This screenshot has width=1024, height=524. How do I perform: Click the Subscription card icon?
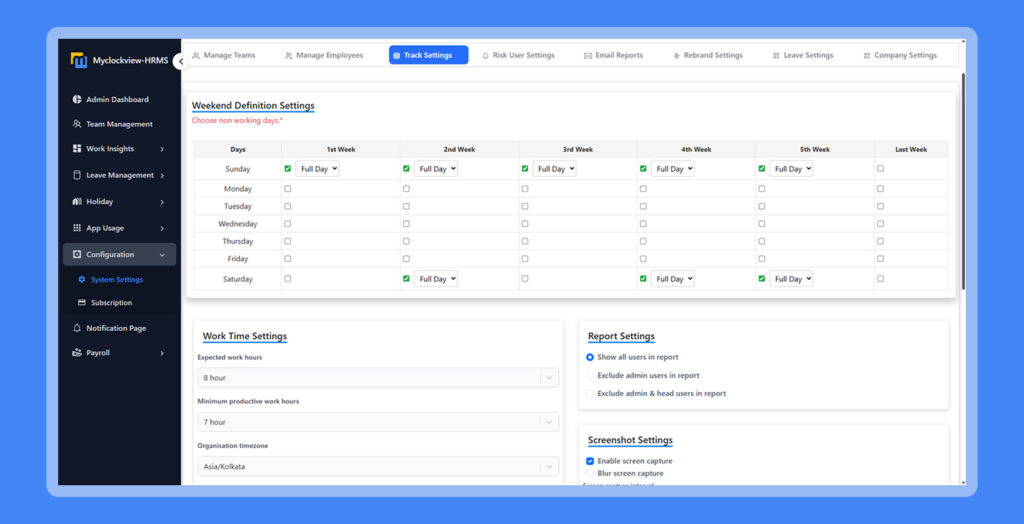coord(82,303)
